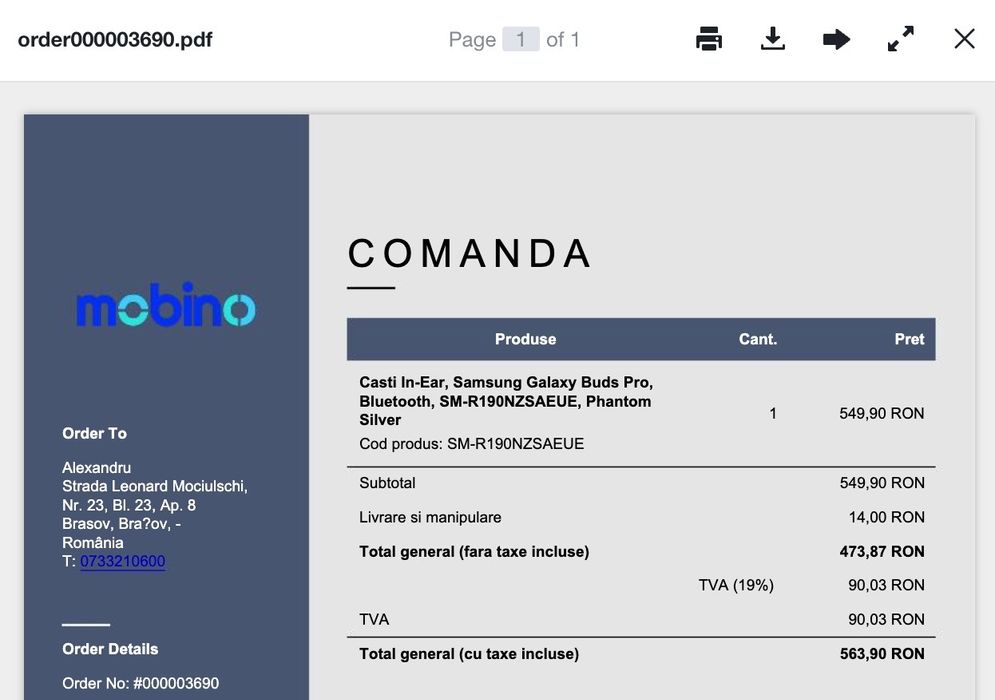
Task: Click the TVA (19%) label
Action: (x=736, y=585)
